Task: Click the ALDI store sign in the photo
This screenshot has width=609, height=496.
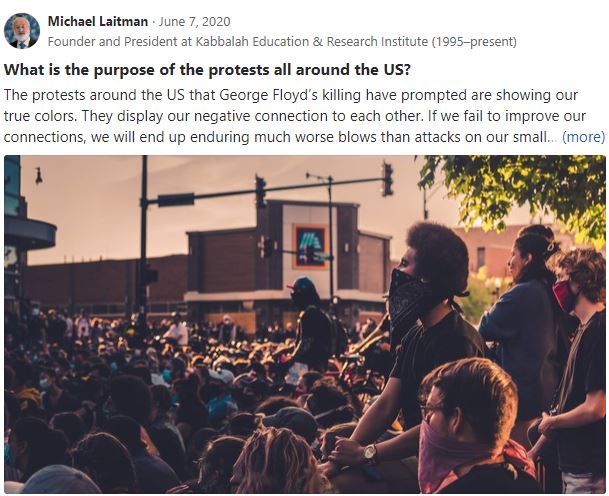Action: click(x=309, y=245)
